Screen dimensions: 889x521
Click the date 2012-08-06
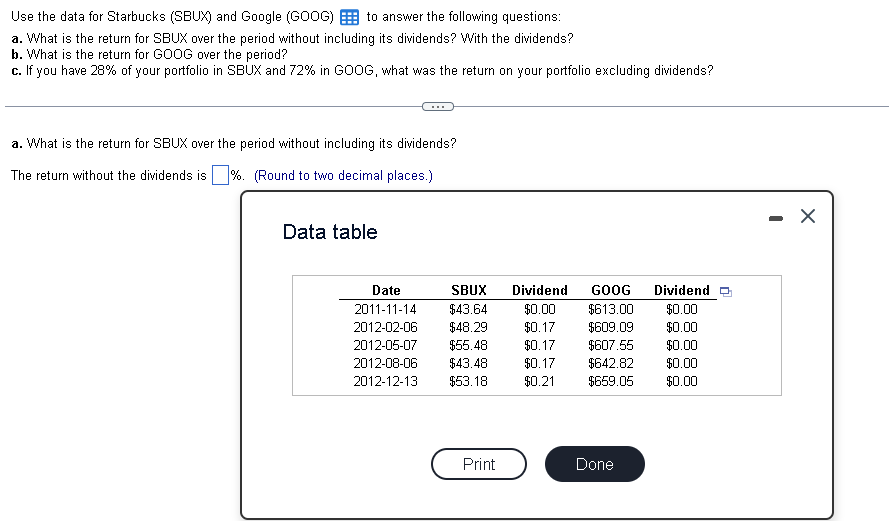coord(386,363)
